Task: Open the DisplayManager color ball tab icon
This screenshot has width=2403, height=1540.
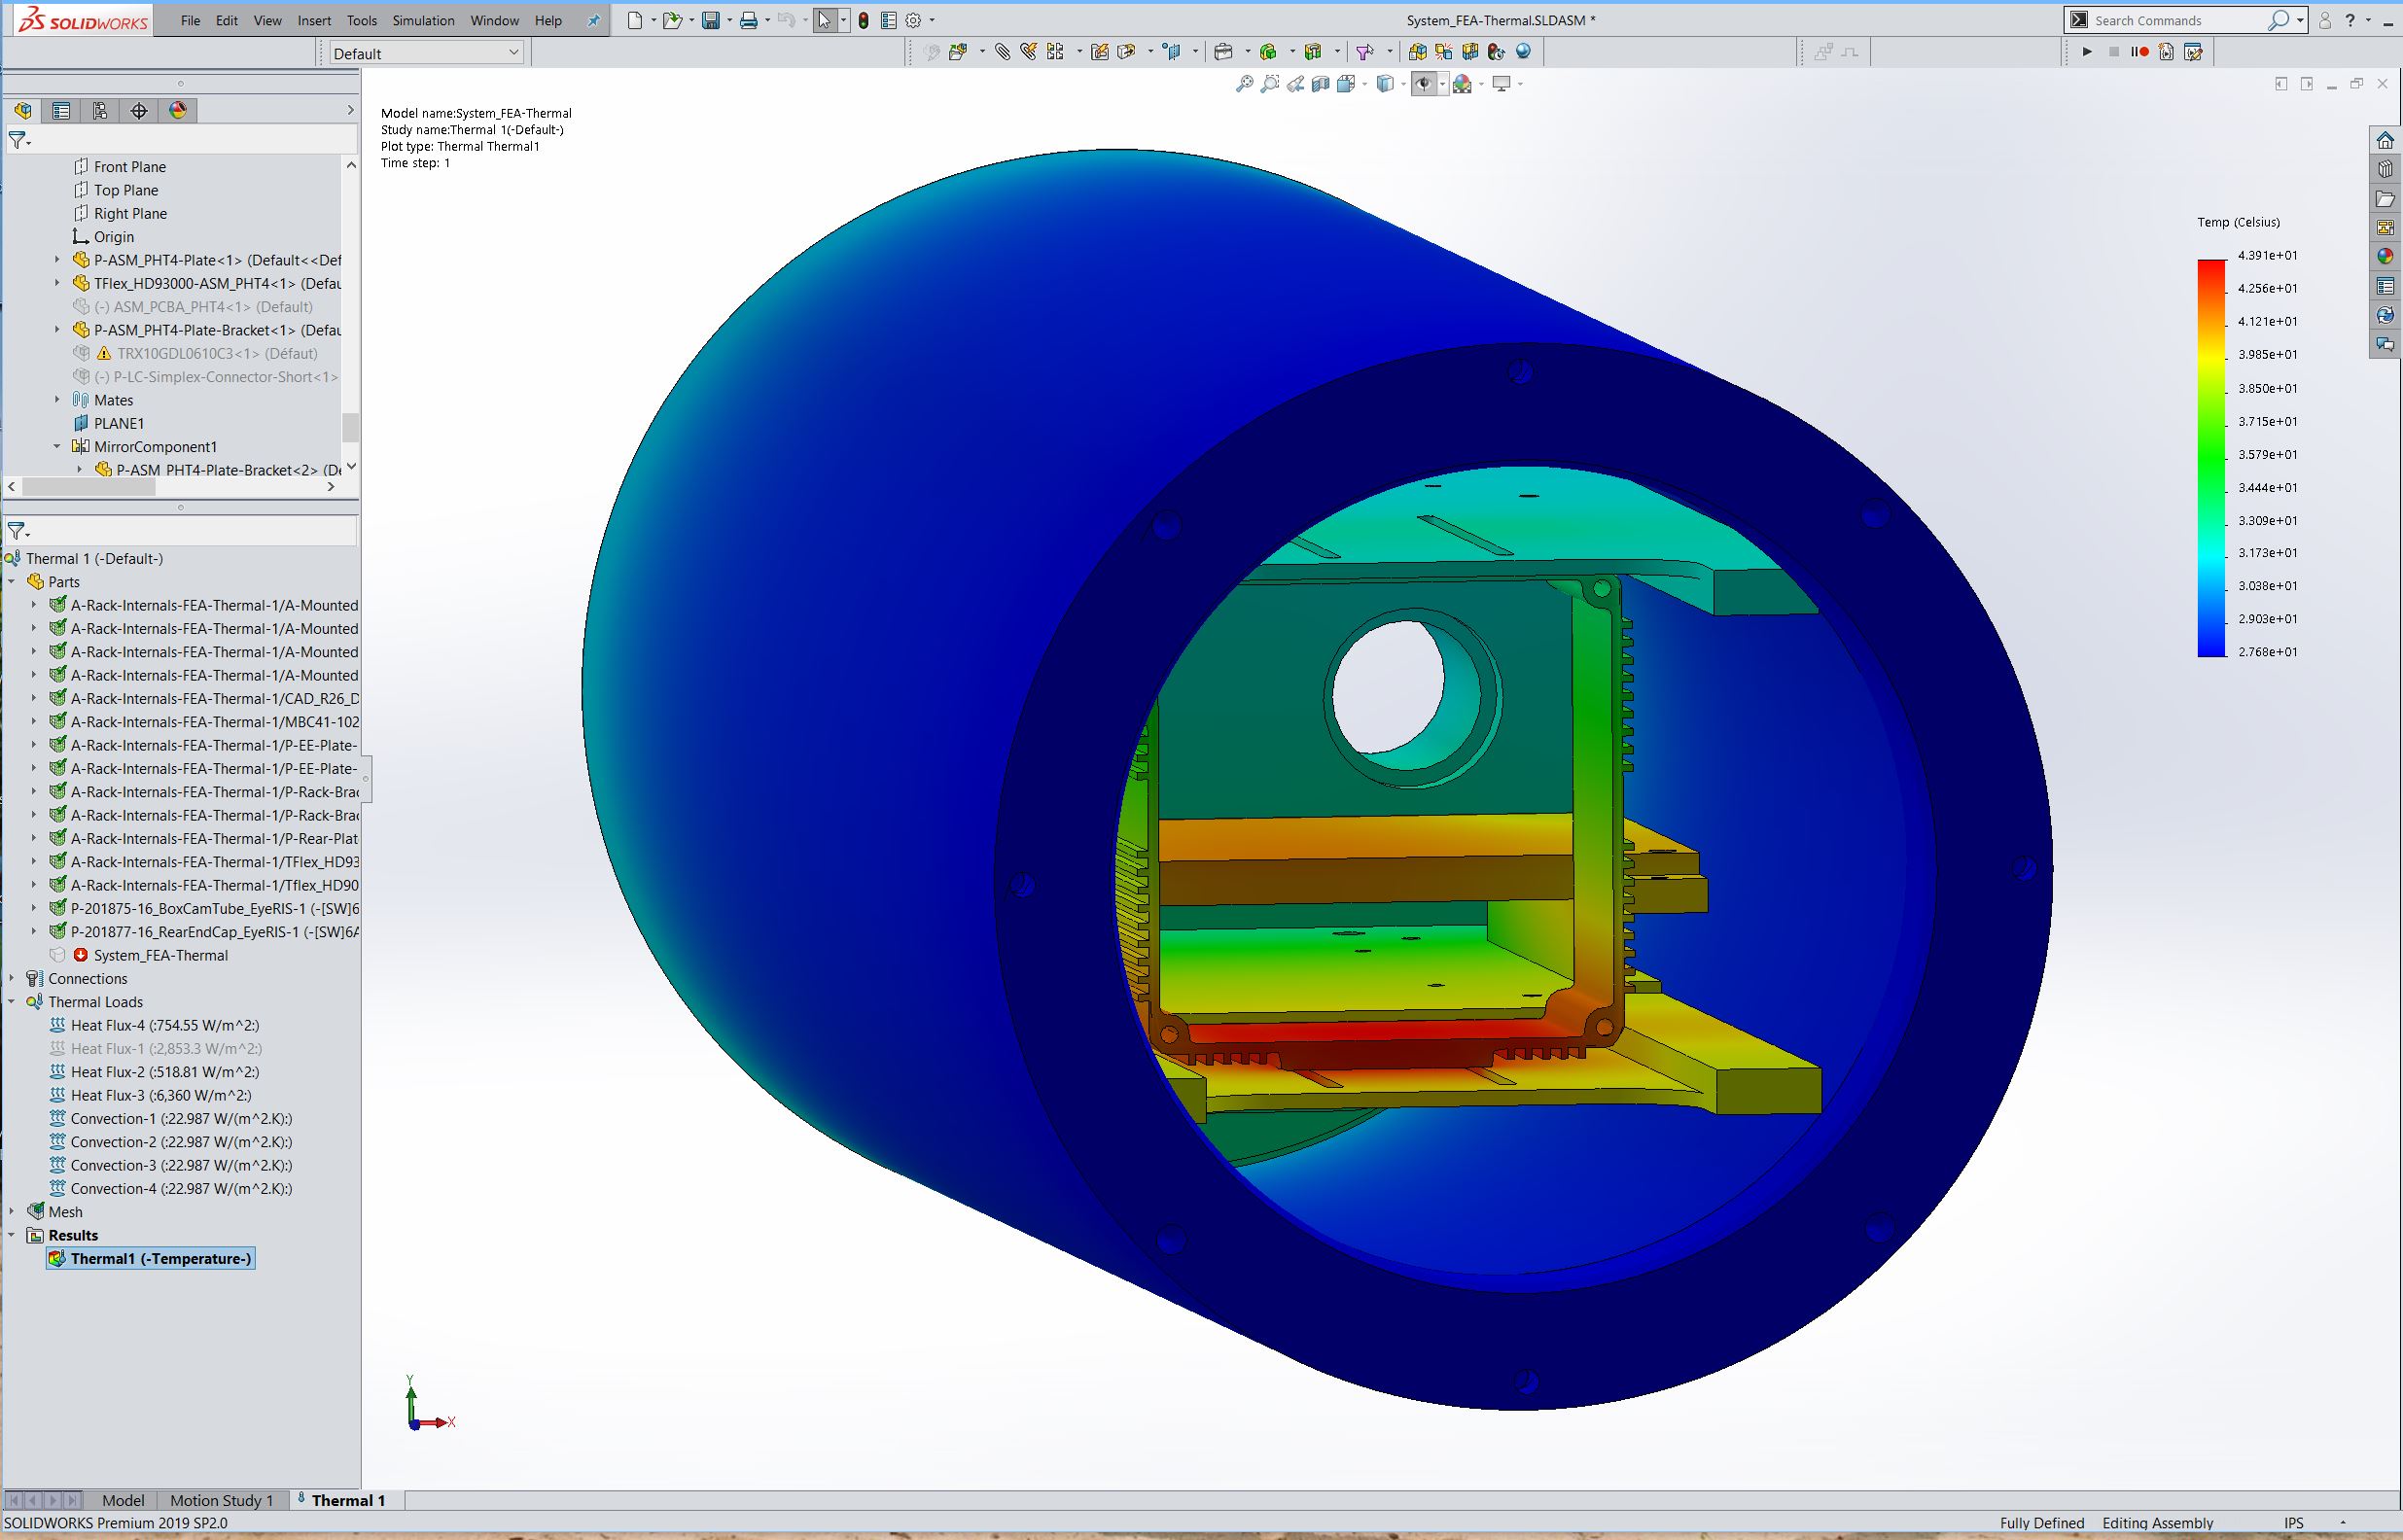Action: click(178, 110)
